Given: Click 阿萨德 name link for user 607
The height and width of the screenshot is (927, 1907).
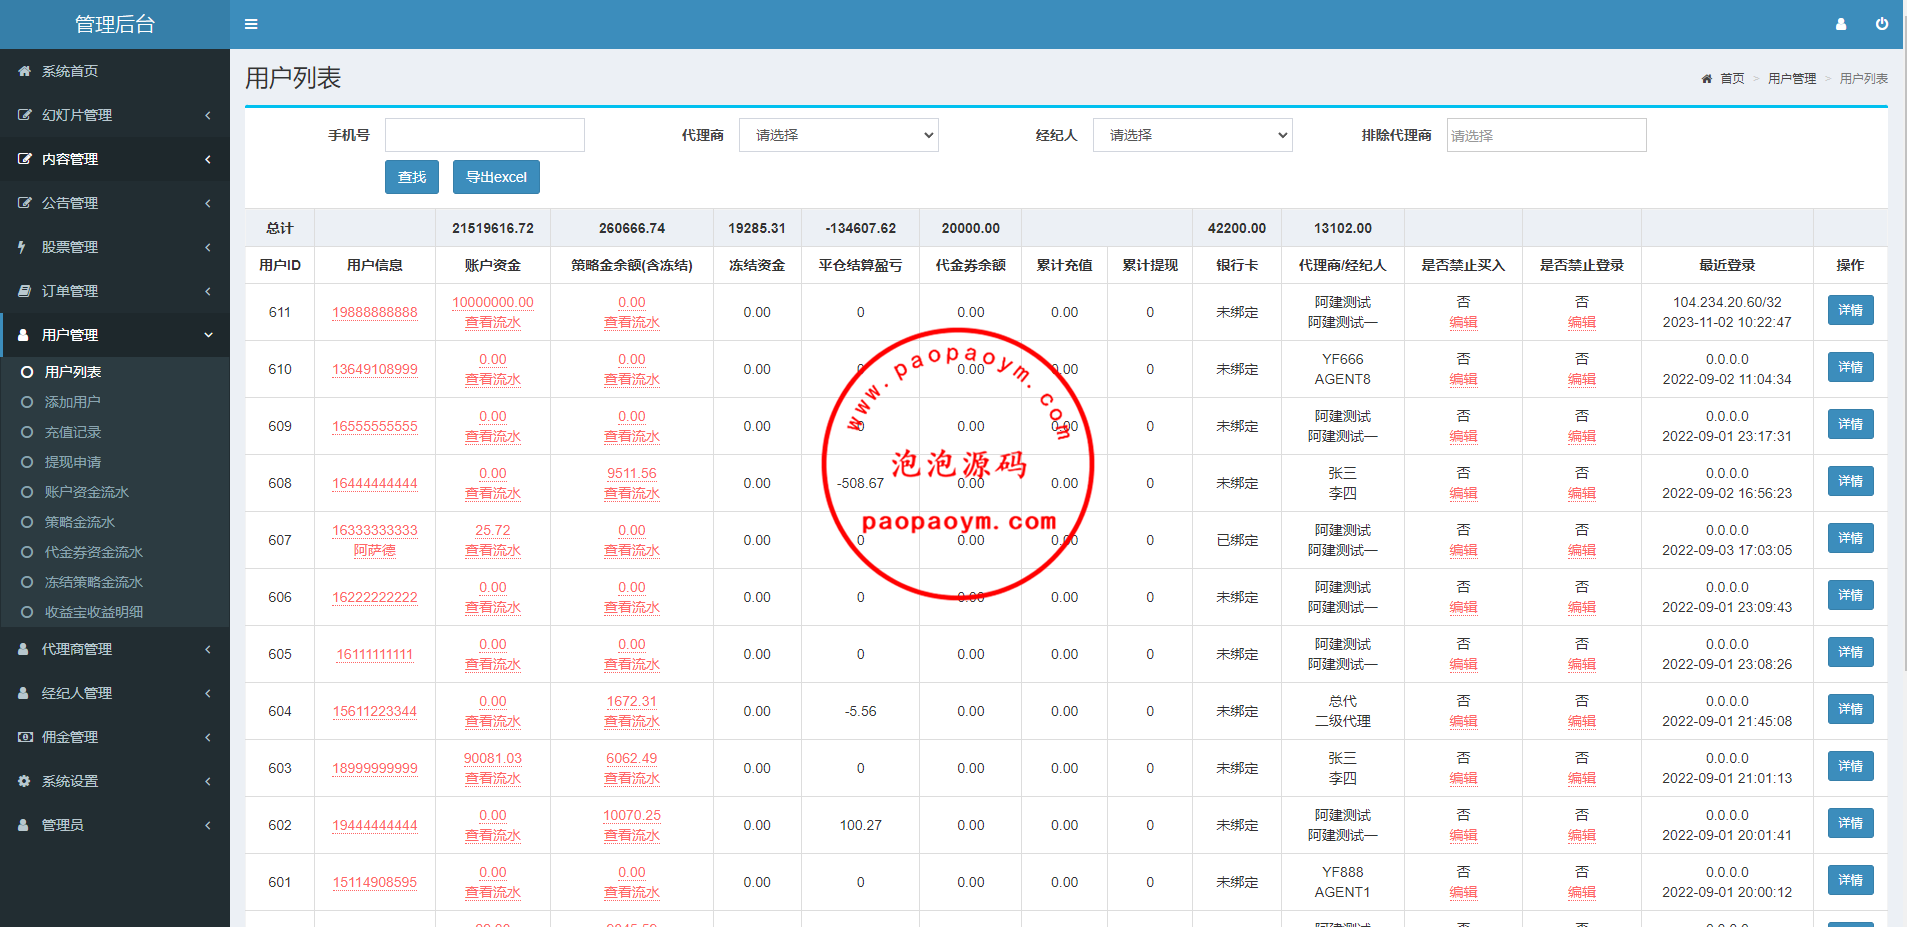Looking at the screenshot, I should click(x=375, y=550).
